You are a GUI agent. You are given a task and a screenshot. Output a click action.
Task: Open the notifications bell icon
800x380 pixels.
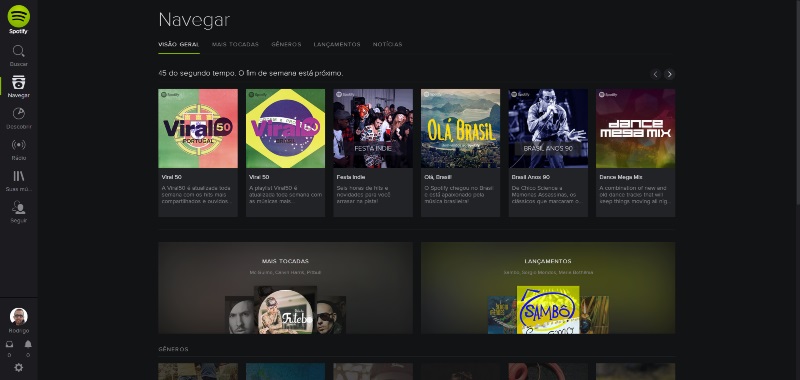pos(28,344)
